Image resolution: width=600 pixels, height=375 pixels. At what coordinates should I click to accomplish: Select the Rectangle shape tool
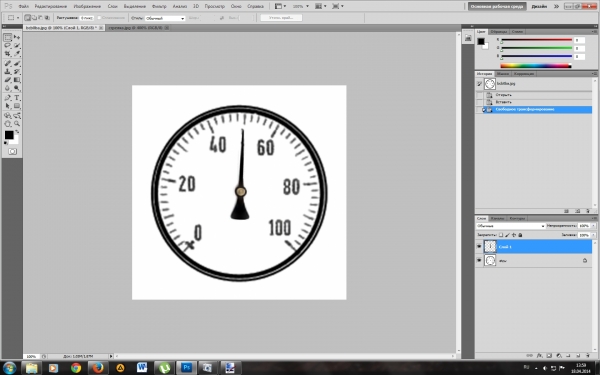17,106
